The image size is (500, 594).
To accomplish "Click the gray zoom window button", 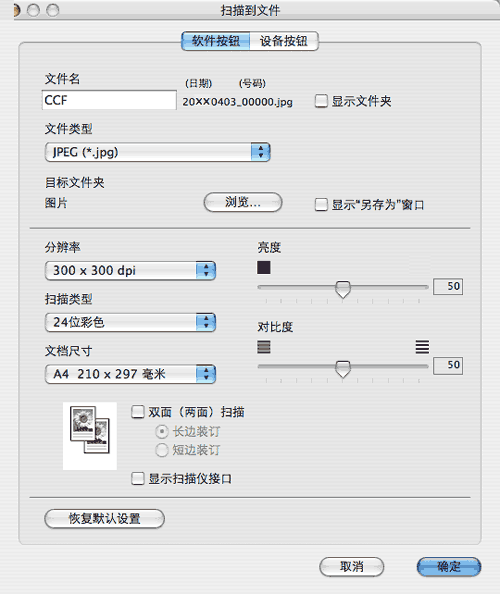I will point(52,10).
